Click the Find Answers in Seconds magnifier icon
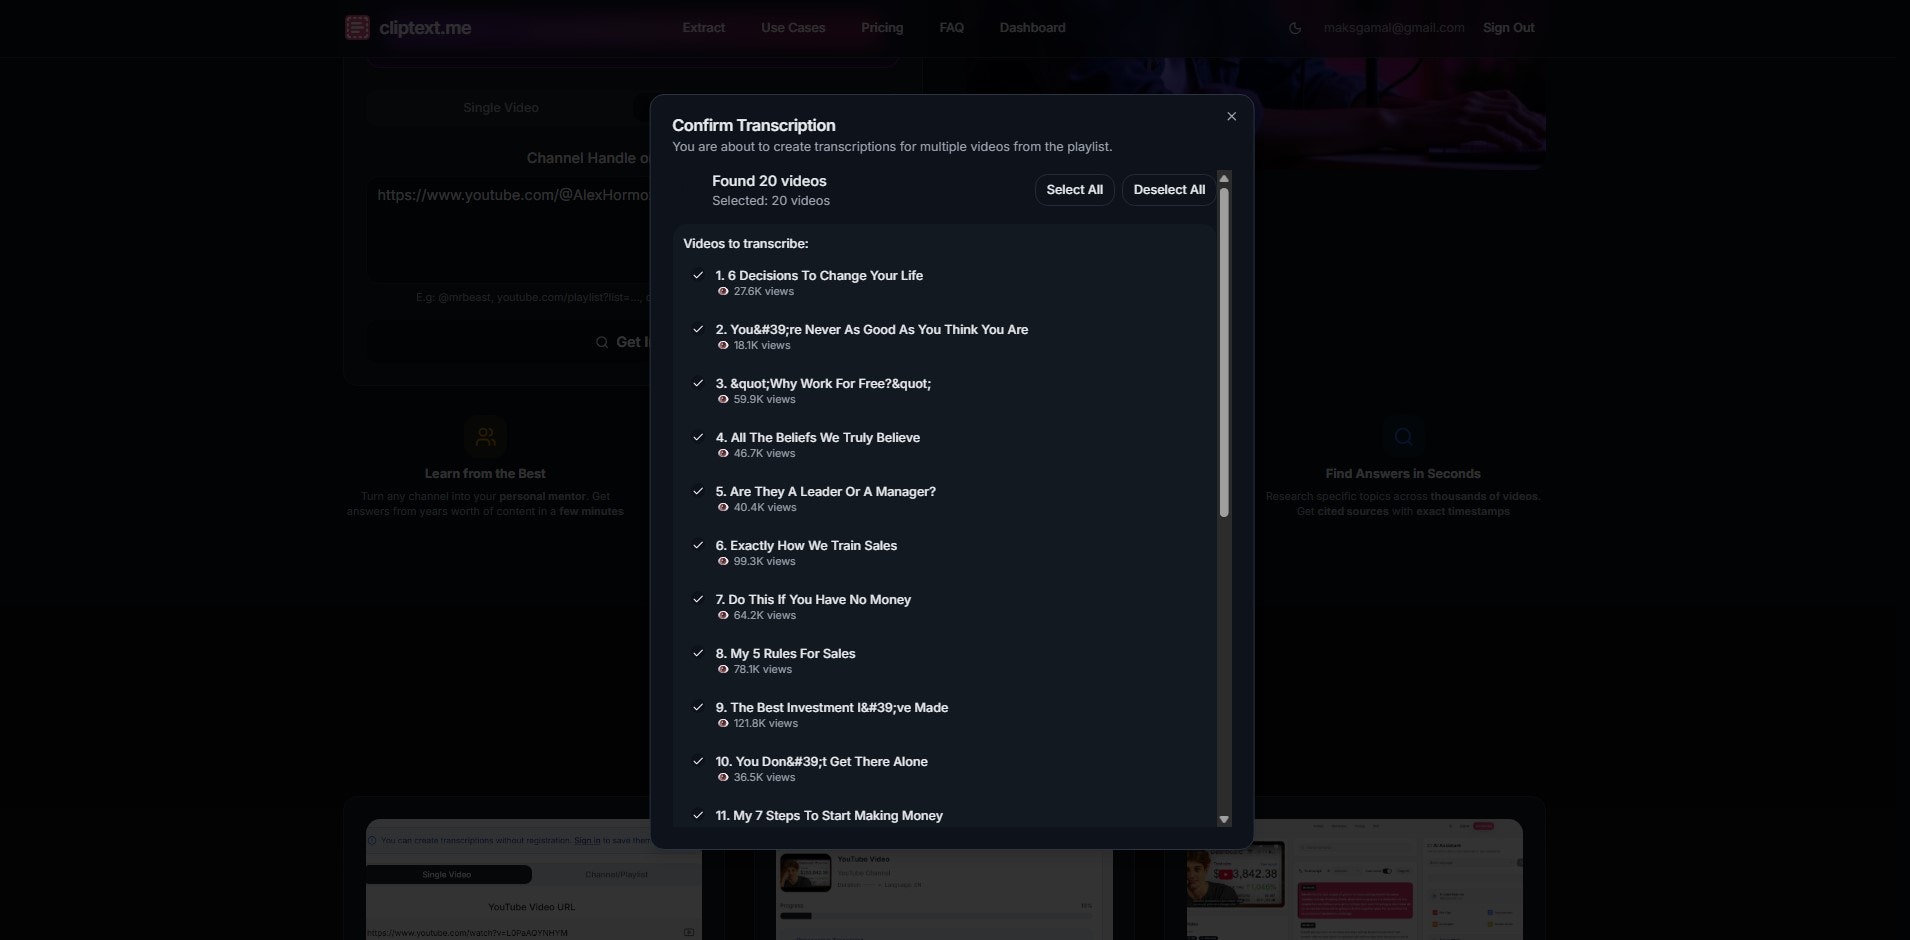Screen dimensions: 1910x940 [x=1403, y=437]
